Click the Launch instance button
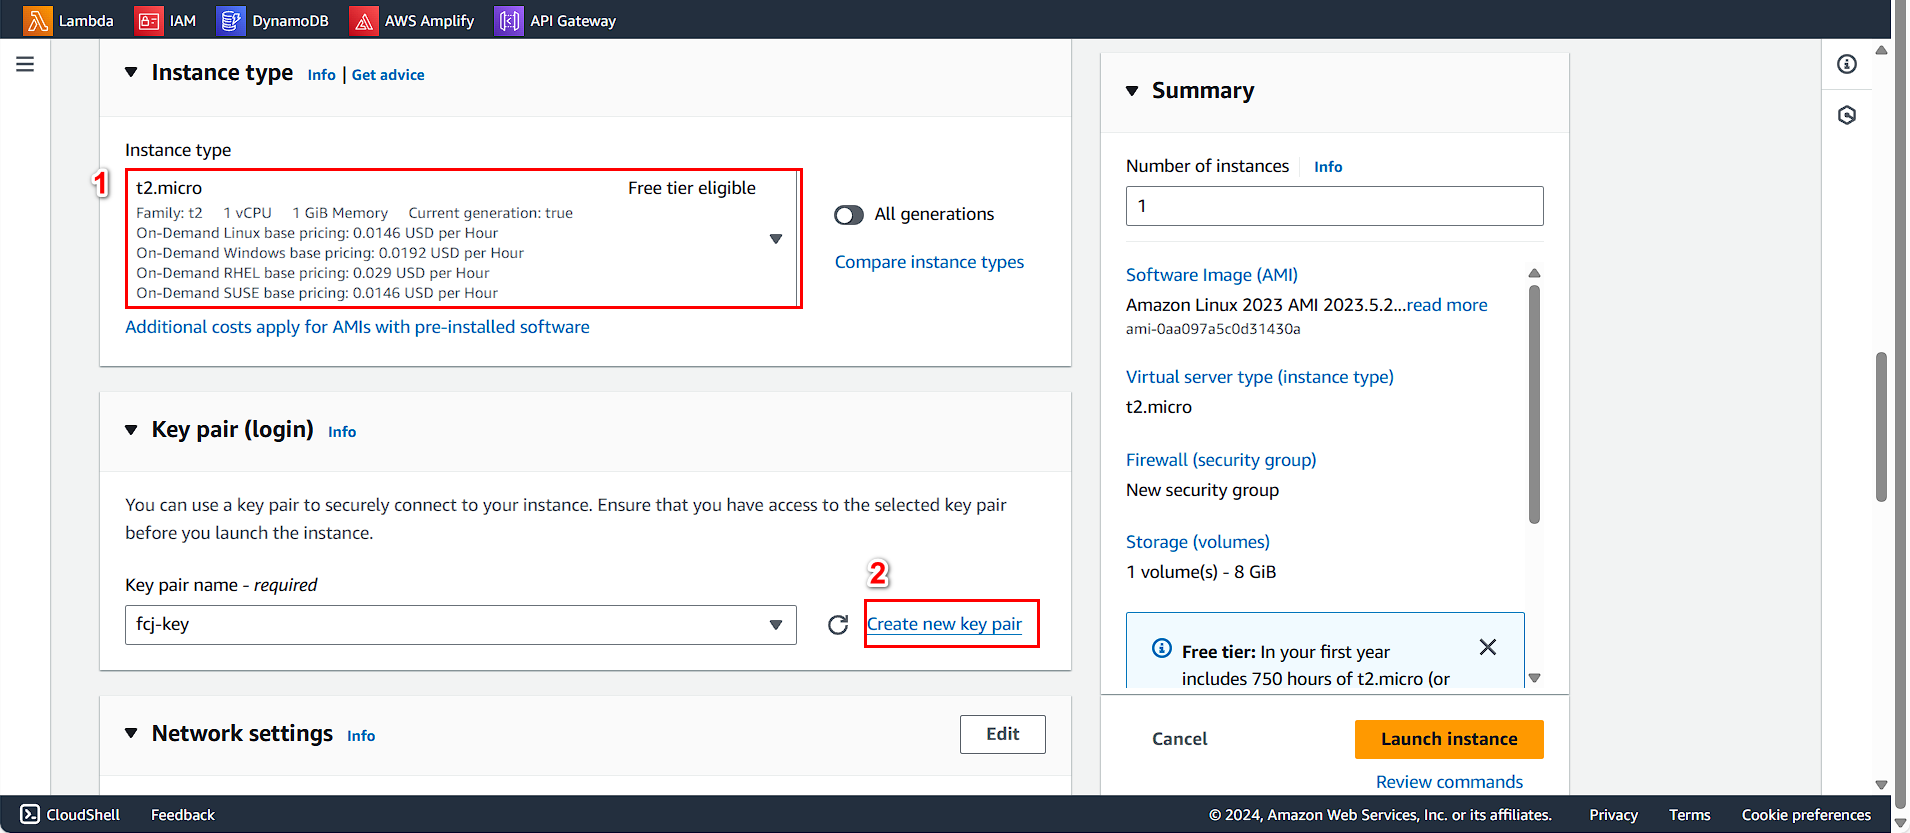 click(x=1449, y=739)
